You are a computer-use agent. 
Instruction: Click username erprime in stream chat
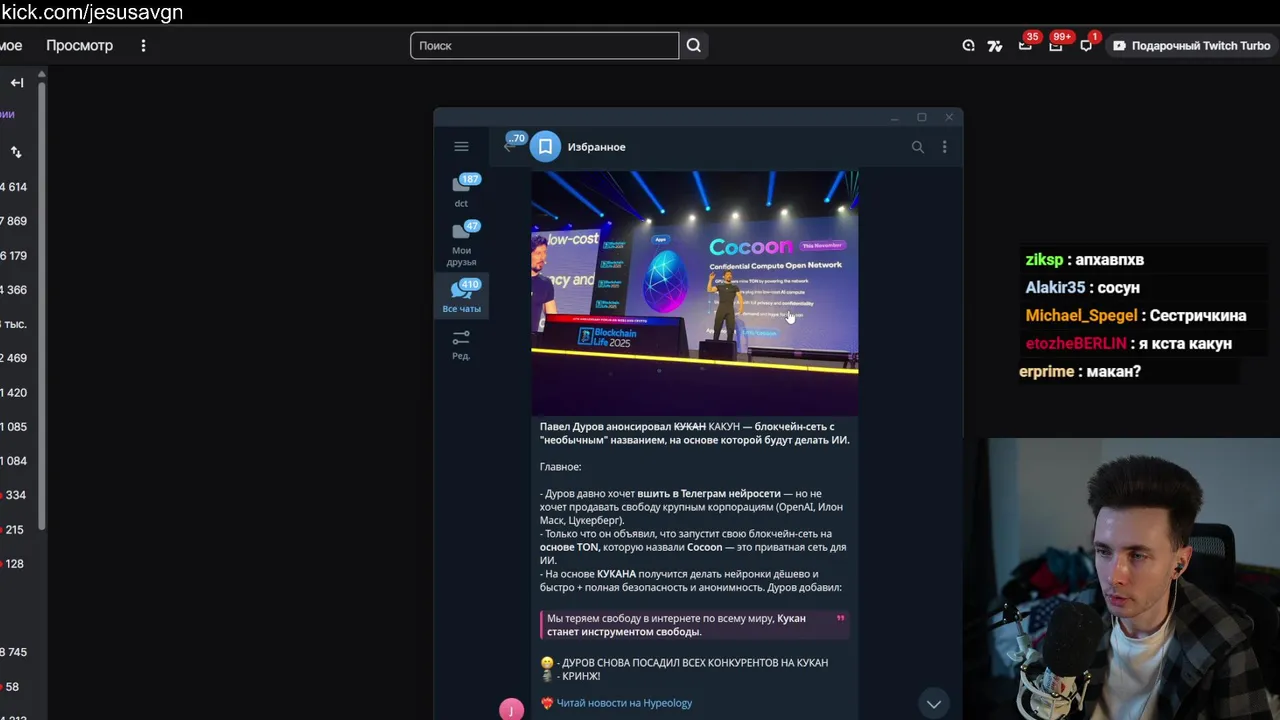coord(1046,371)
